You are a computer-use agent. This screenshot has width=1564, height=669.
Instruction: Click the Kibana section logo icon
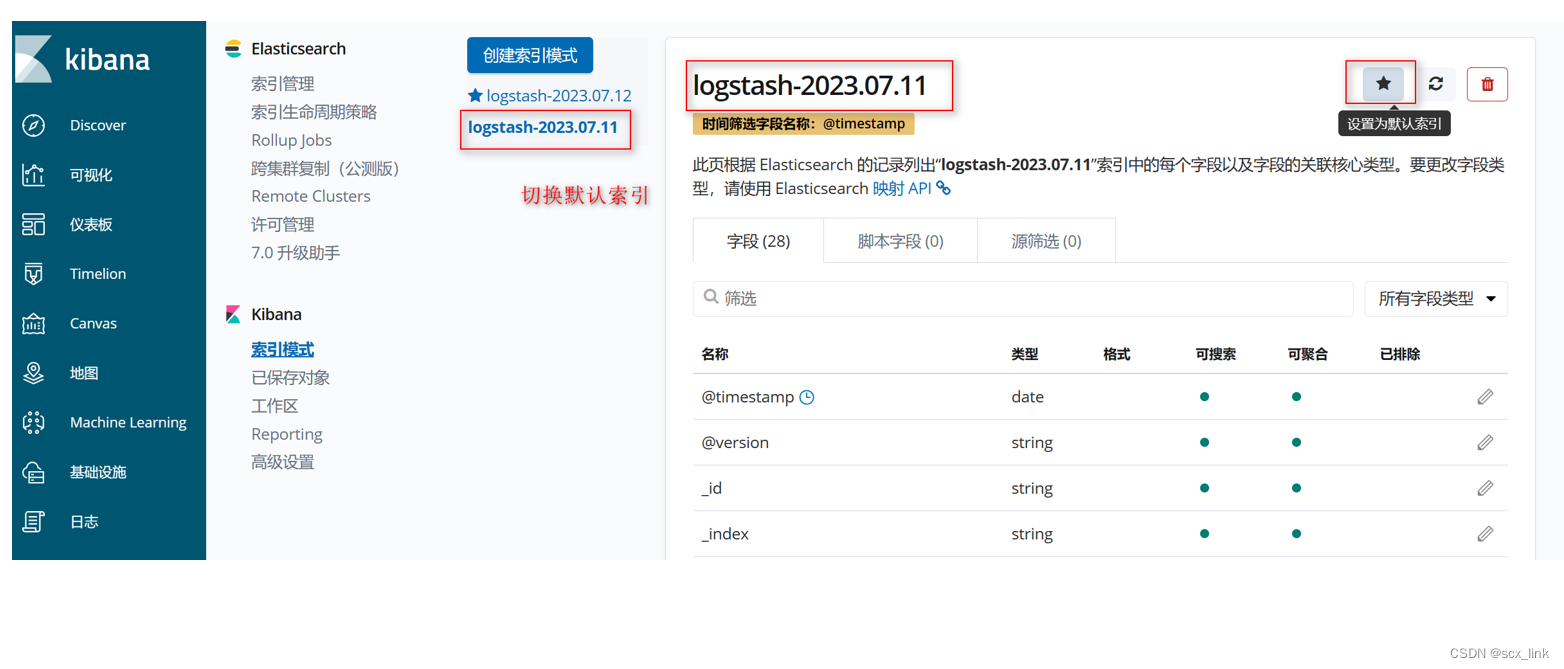click(x=233, y=314)
